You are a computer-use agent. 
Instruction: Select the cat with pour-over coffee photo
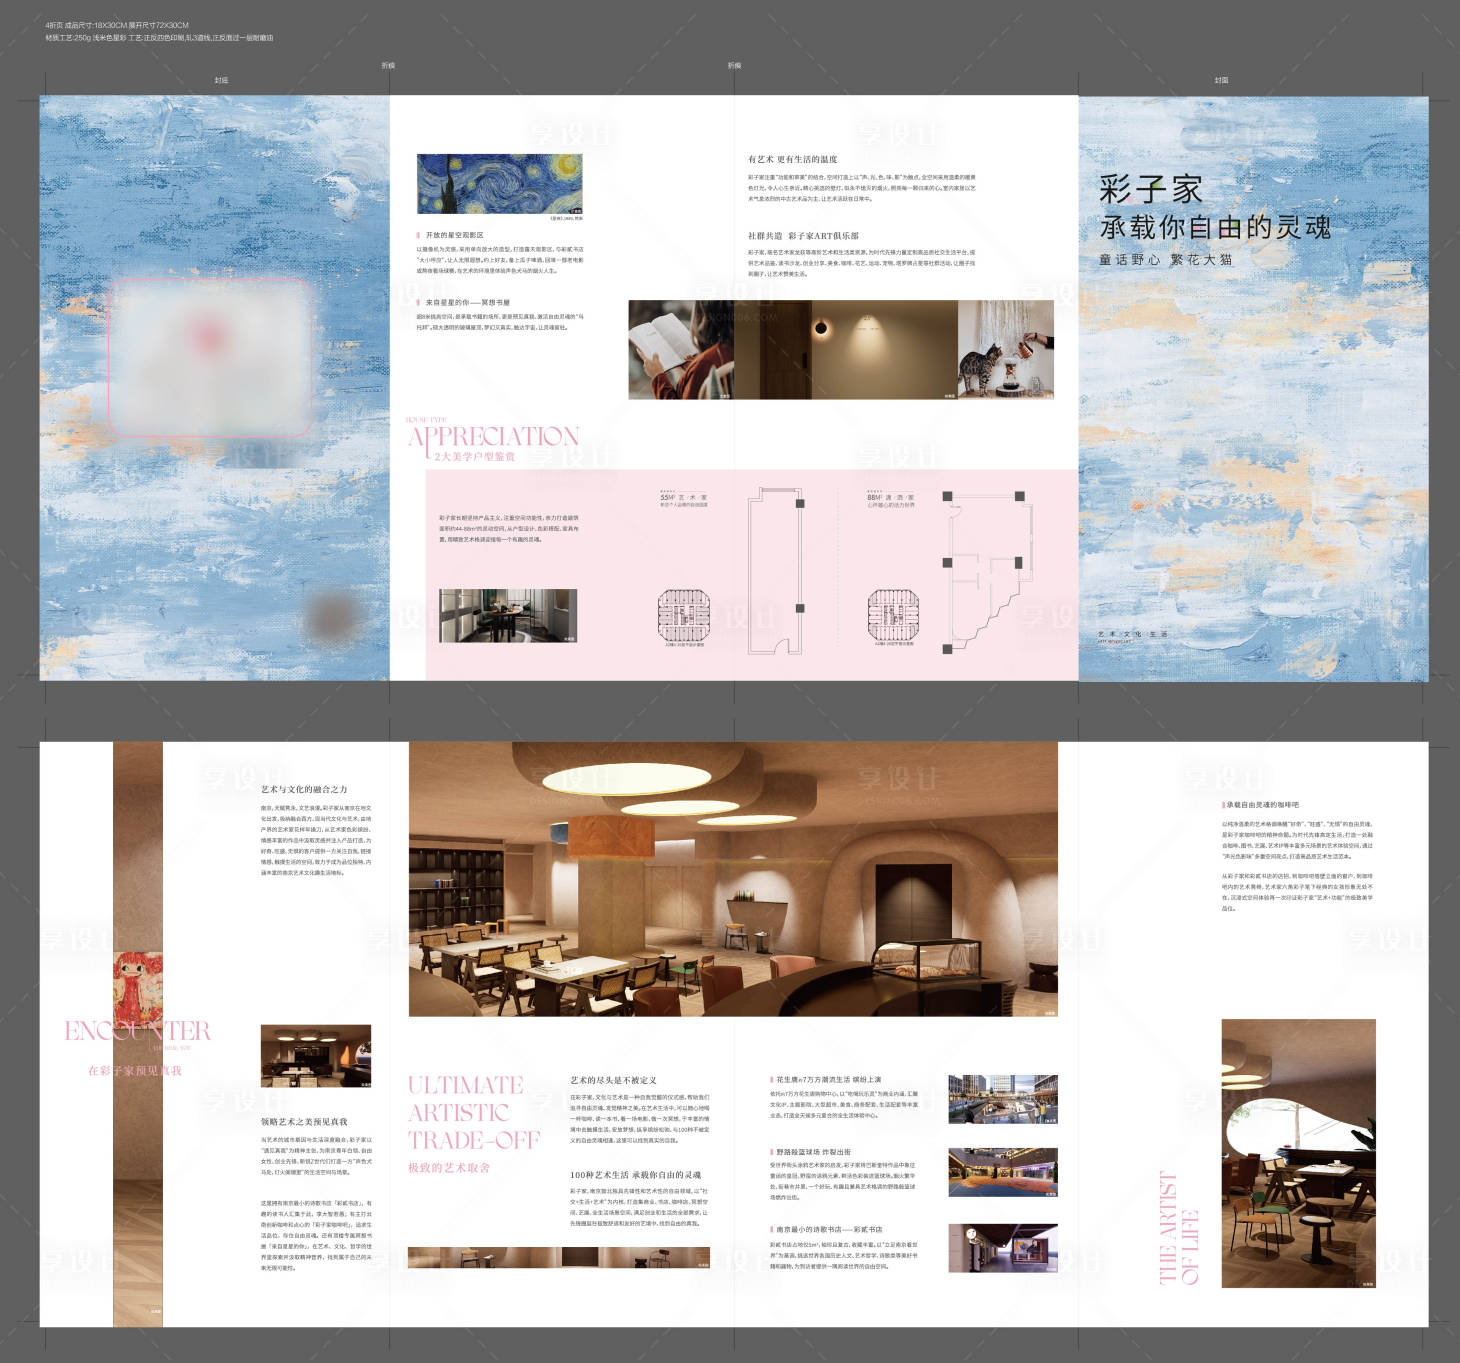click(x=1006, y=349)
